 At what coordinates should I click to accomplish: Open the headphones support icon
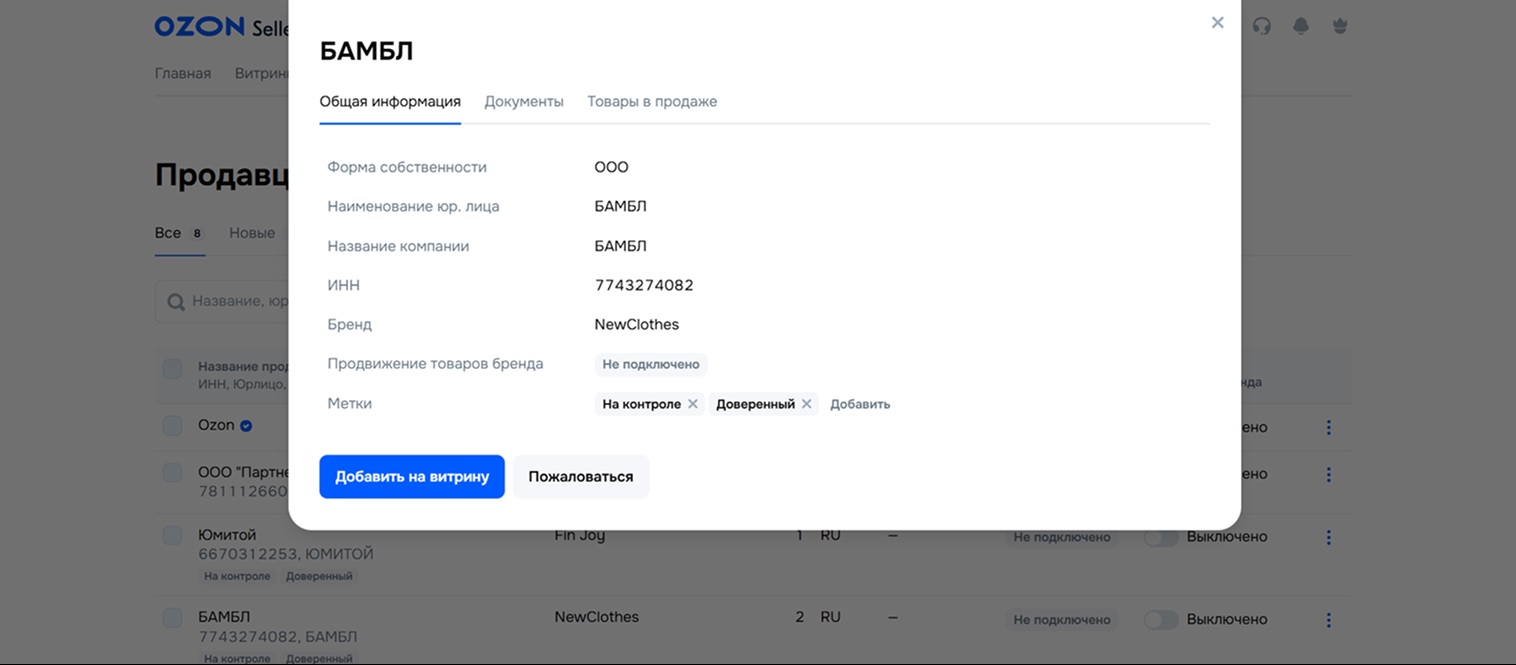pyautogui.click(x=1262, y=26)
